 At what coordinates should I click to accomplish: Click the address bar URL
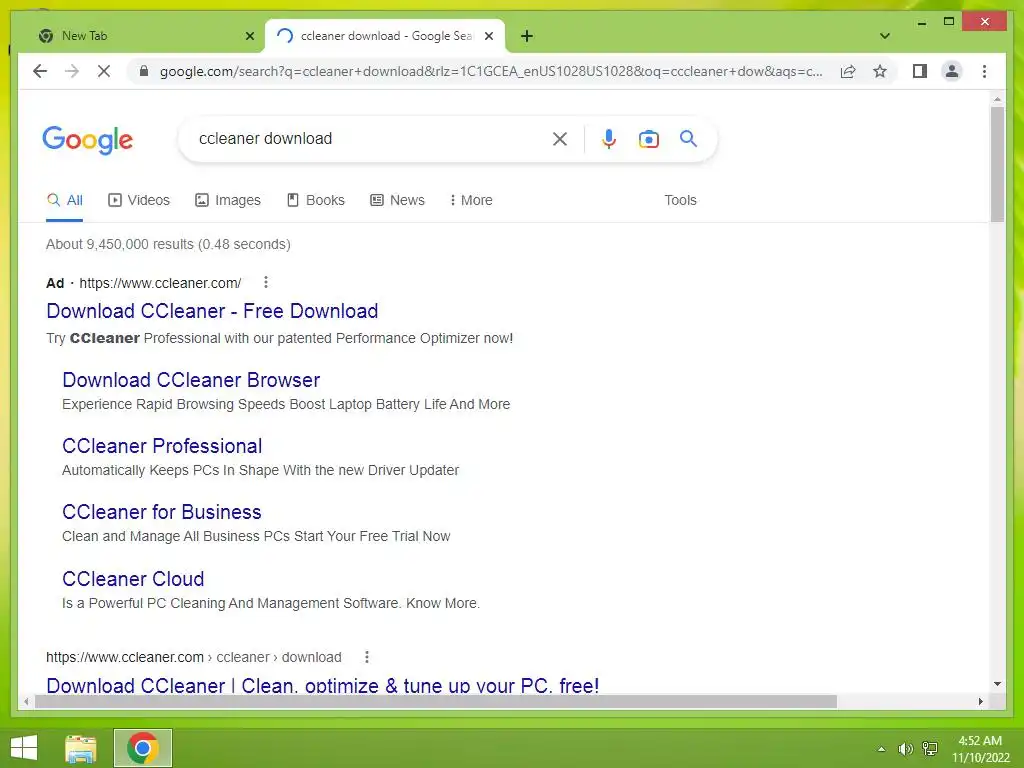491,71
